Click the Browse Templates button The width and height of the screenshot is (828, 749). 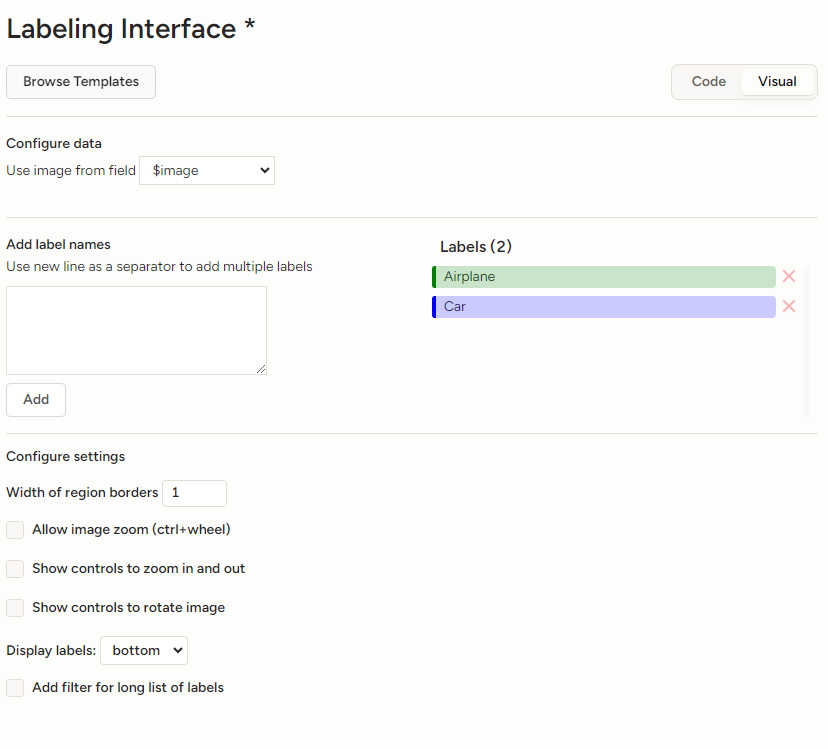pyautogui.click(x=81, y=82)
